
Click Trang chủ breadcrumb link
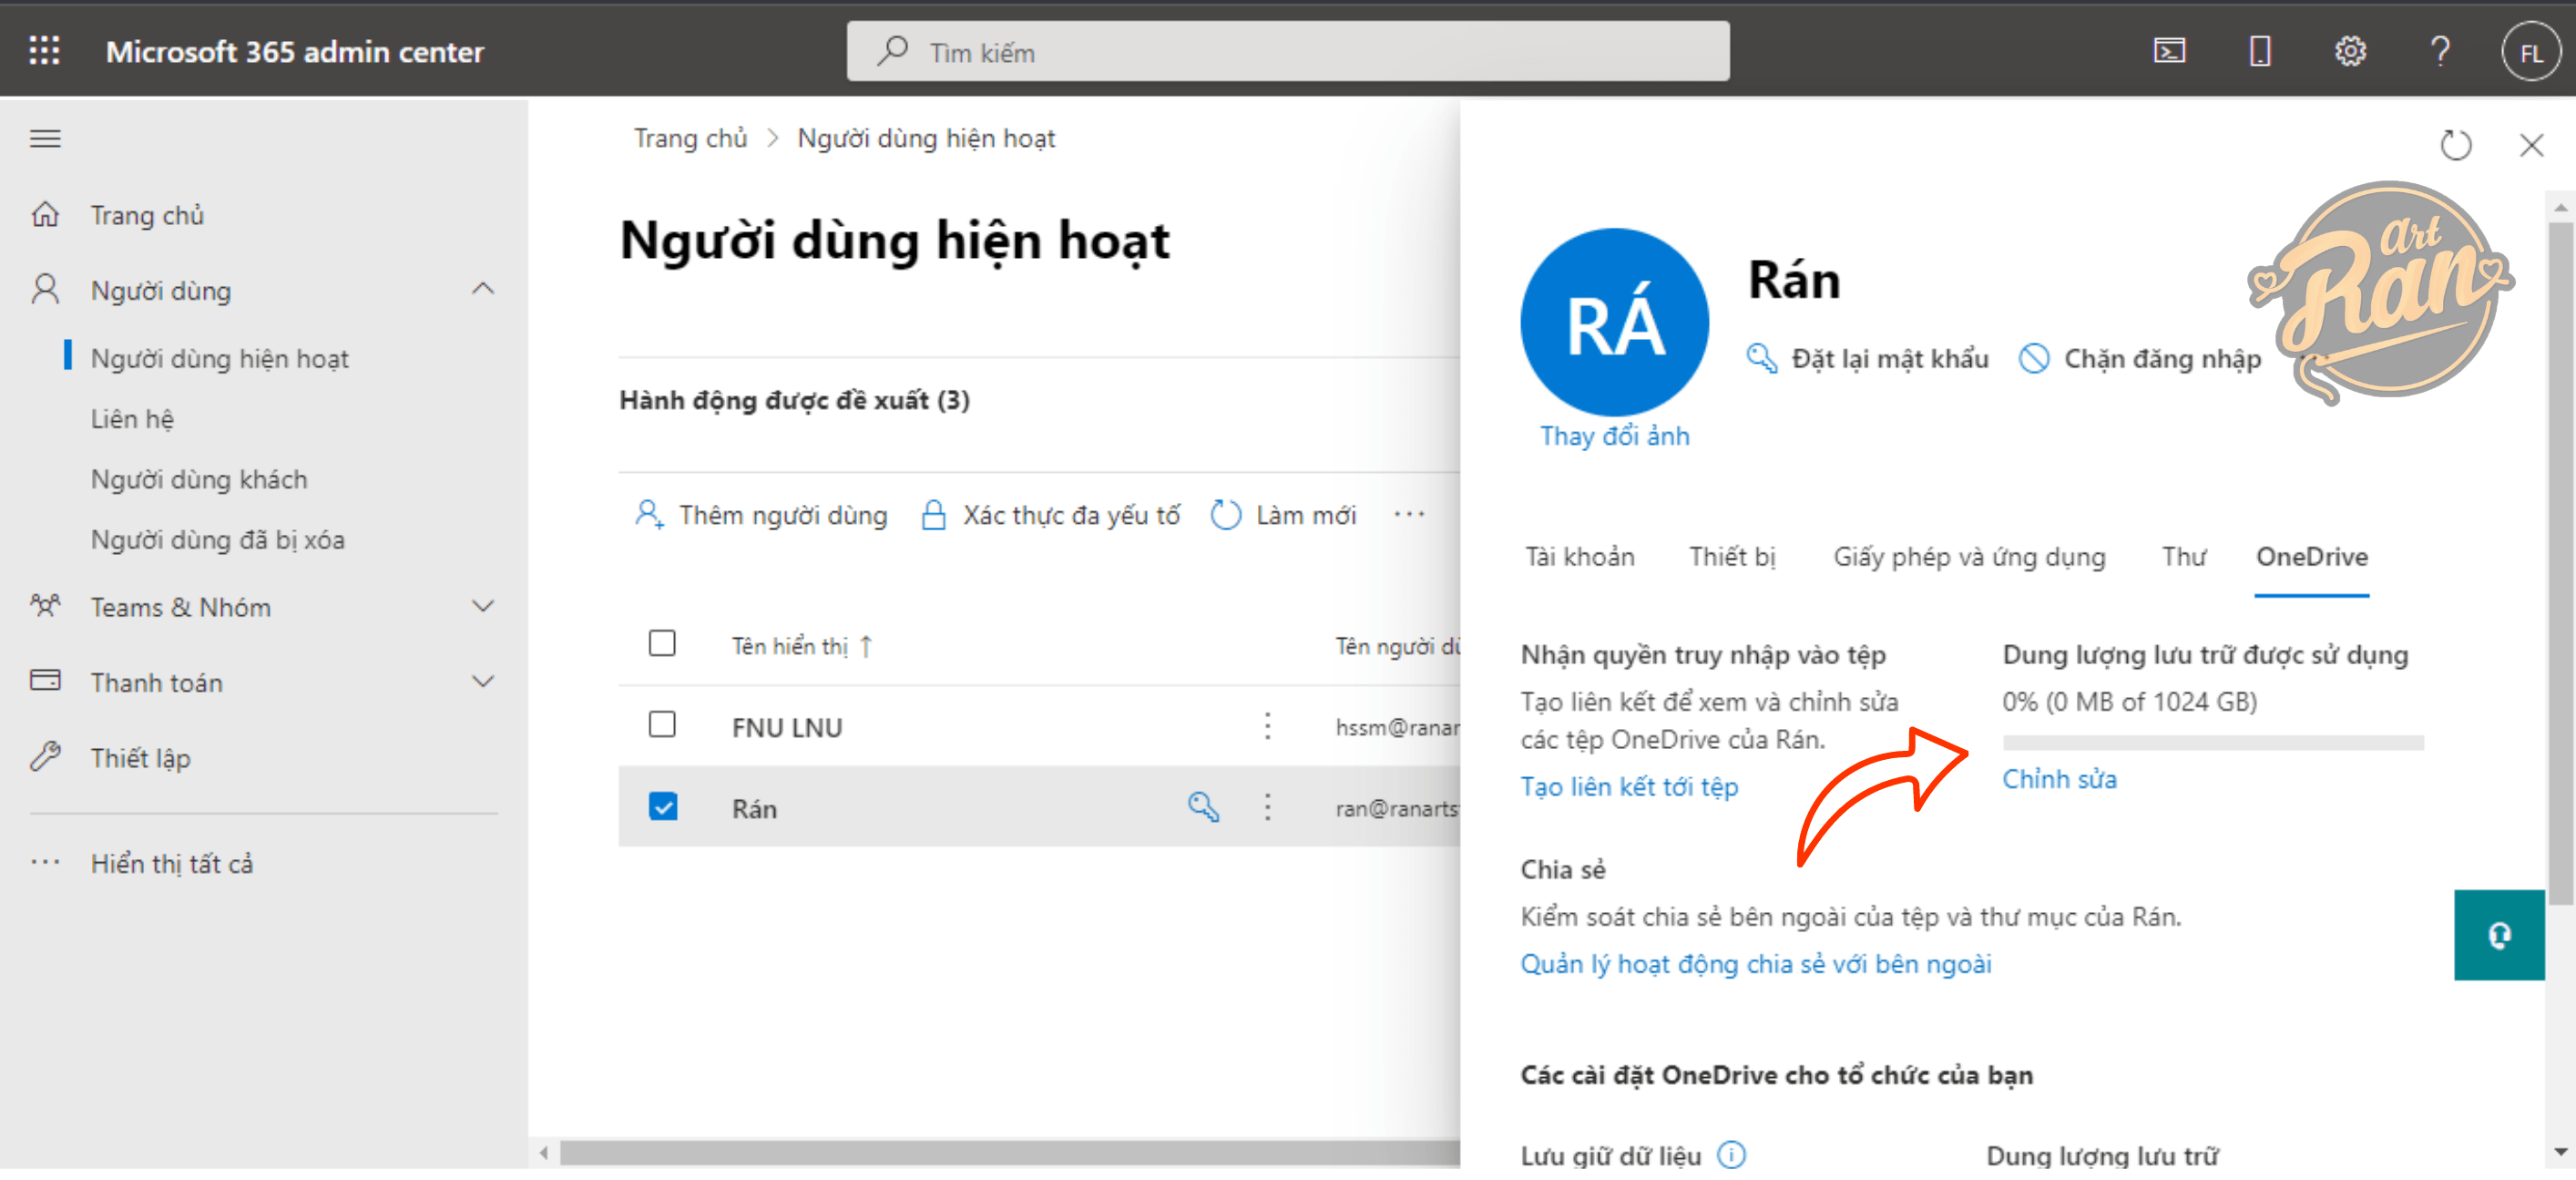click(690, 138)
